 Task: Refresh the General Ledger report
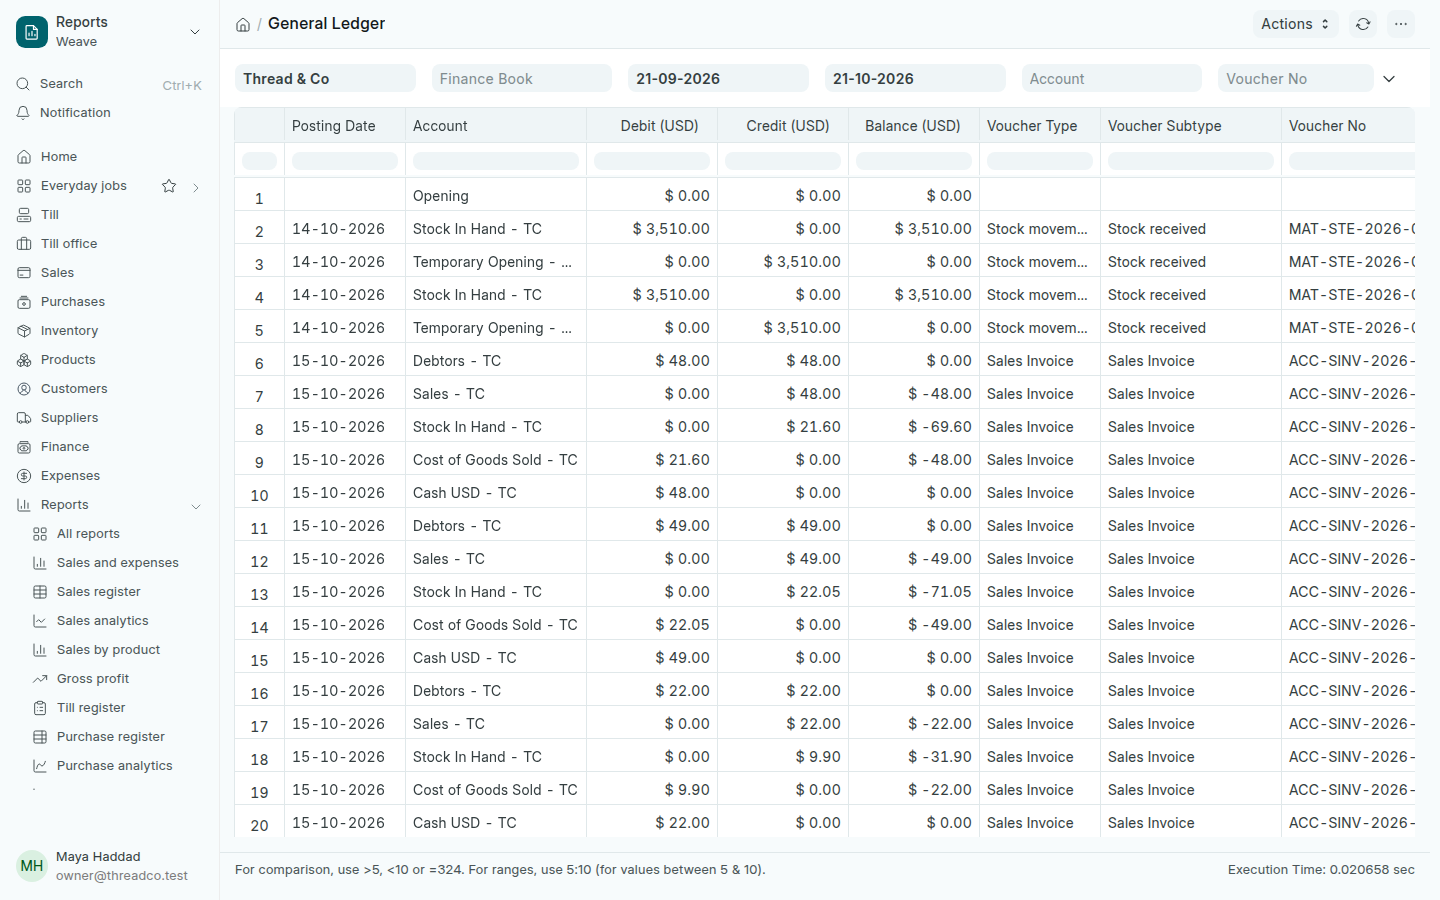click(1363, 24)
